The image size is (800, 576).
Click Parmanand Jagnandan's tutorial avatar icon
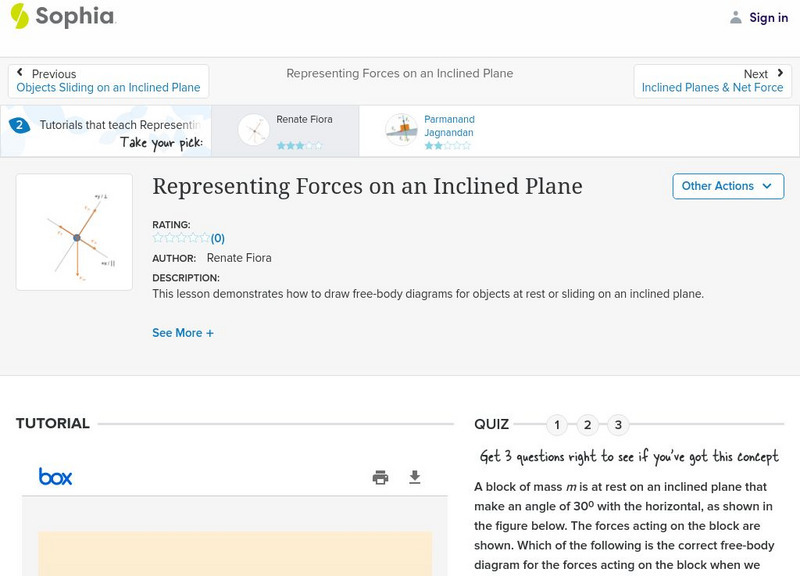pos(401,130)
